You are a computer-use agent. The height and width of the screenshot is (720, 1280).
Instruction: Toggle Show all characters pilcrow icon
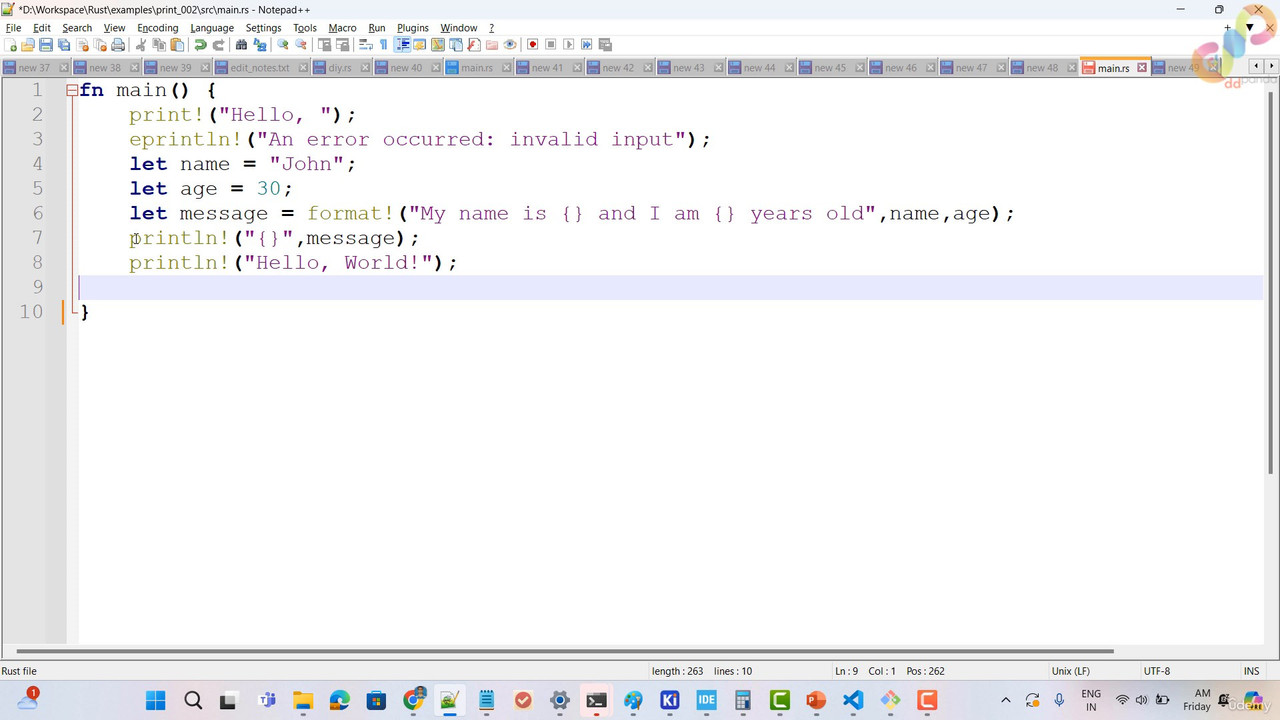coord(383,44)
